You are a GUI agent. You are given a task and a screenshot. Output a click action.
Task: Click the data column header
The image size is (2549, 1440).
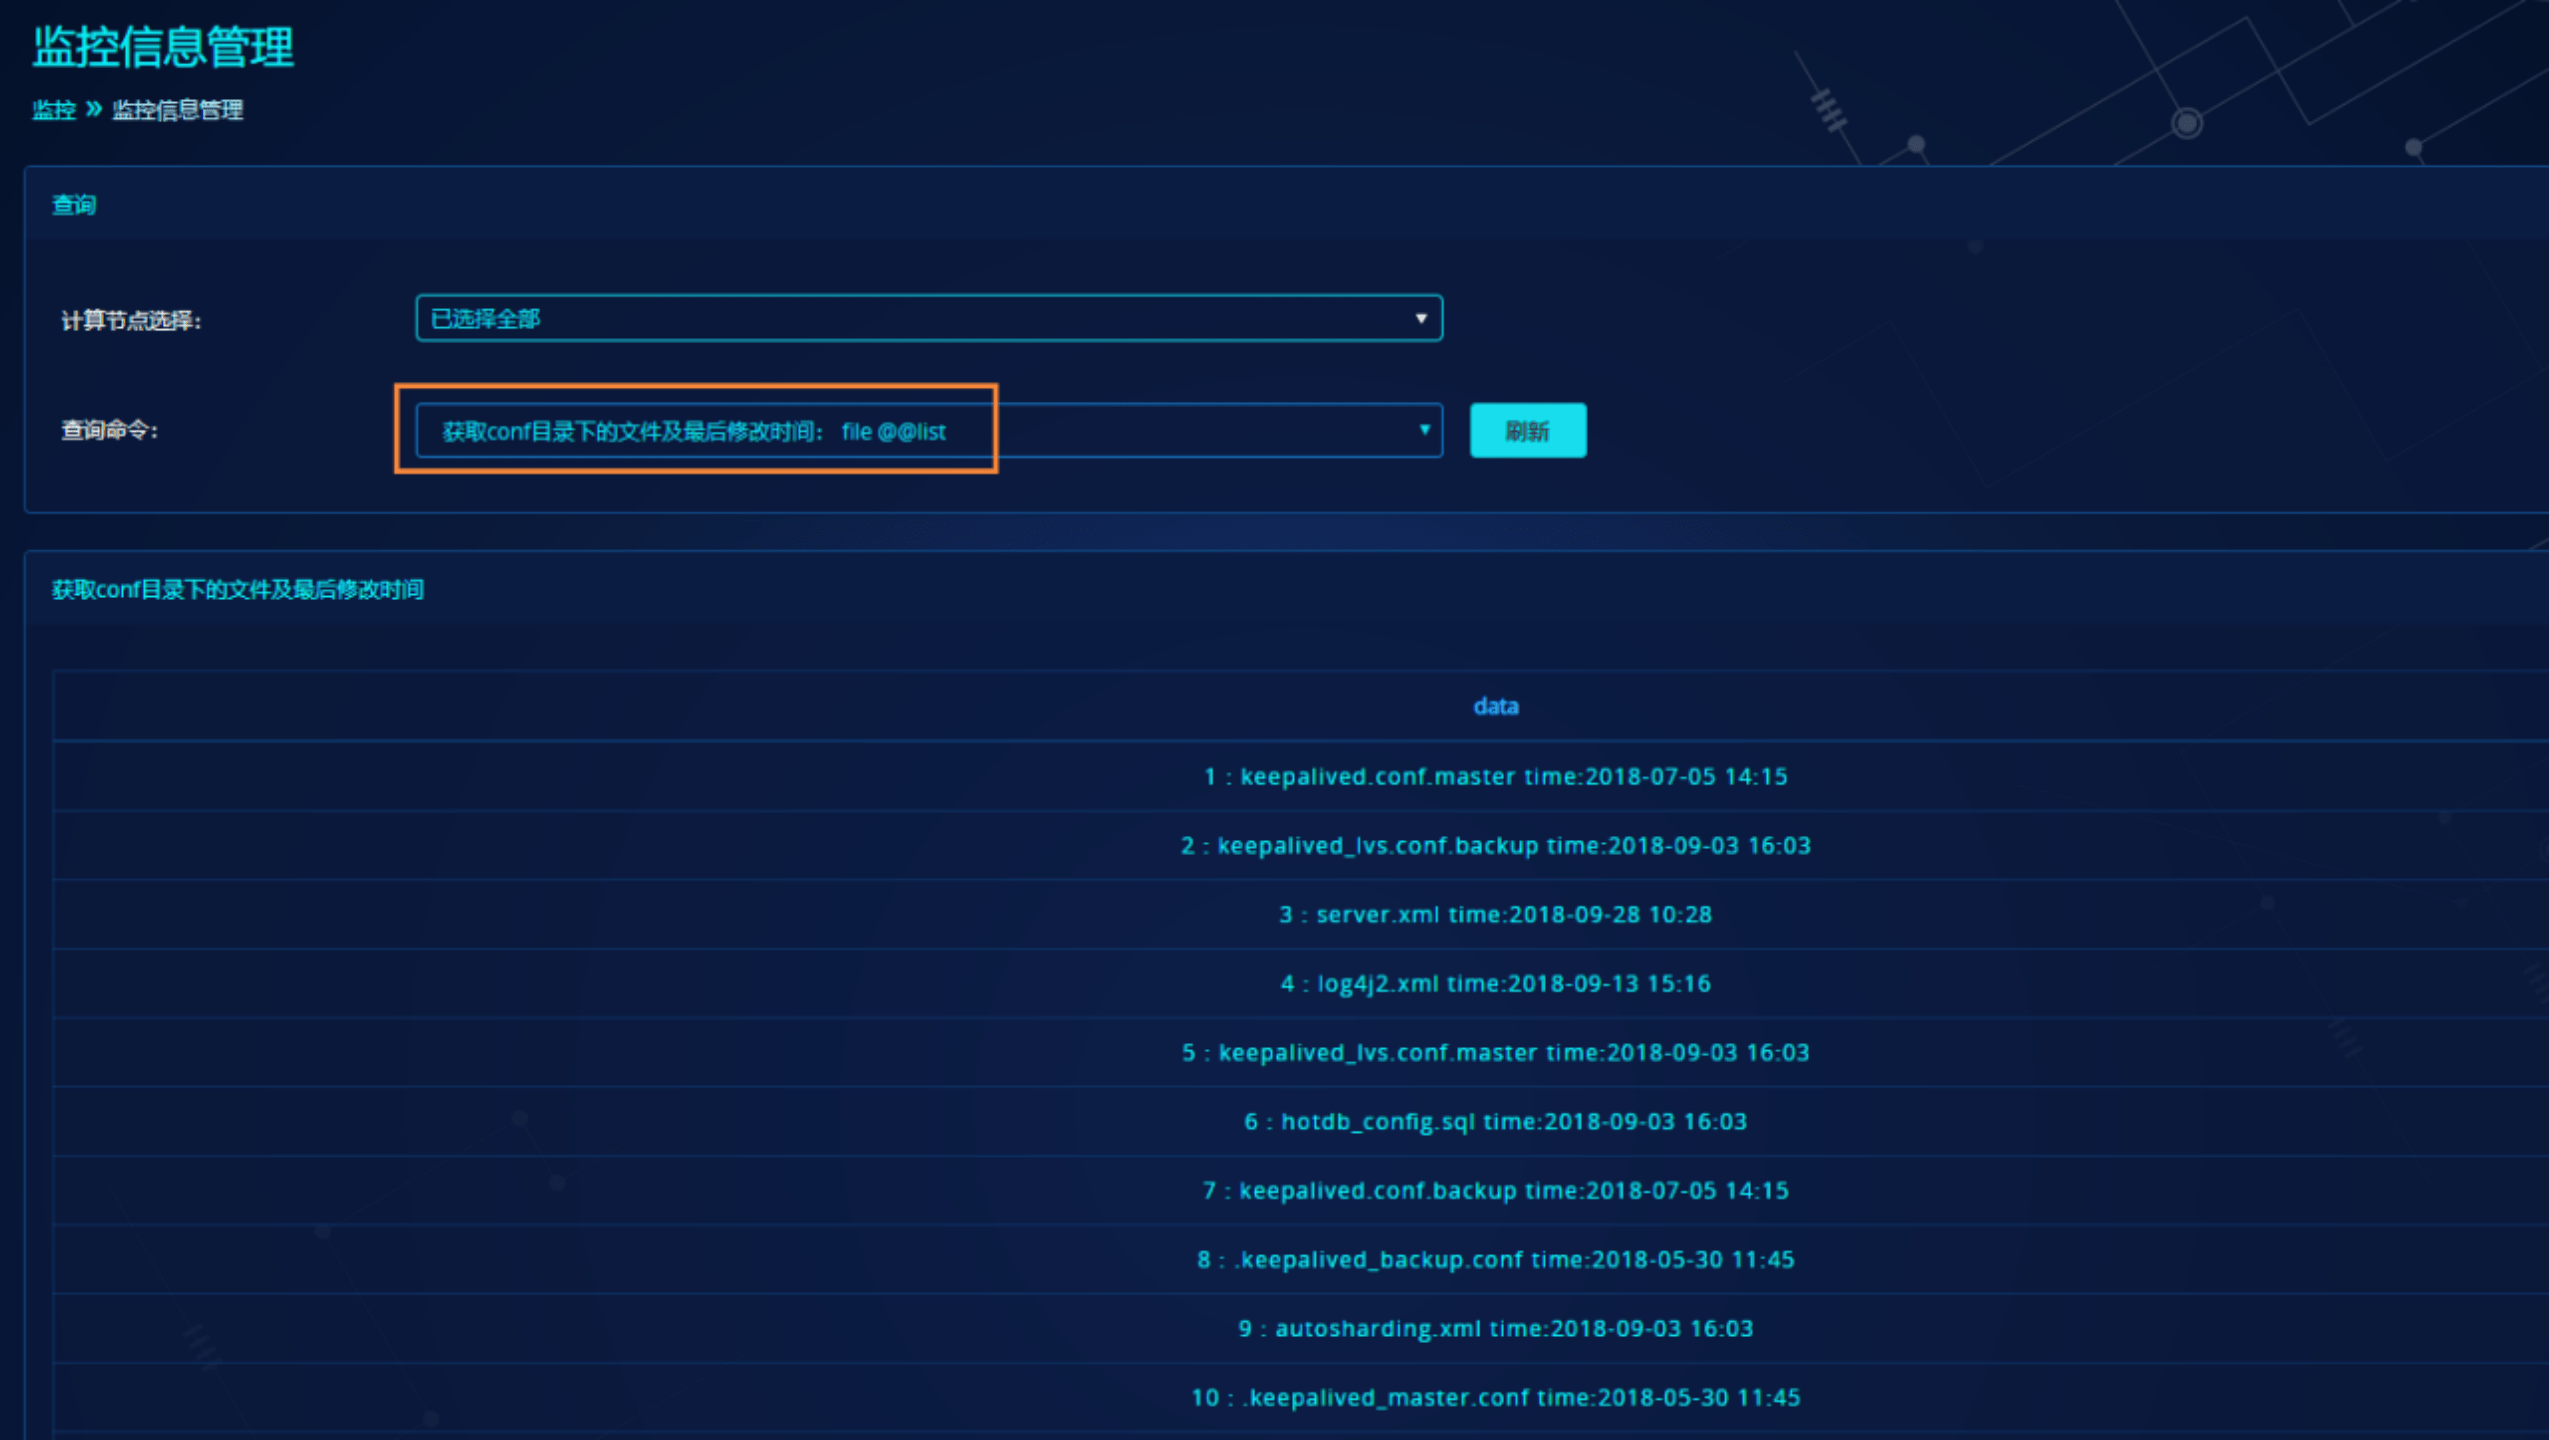tap(1495, 707)
